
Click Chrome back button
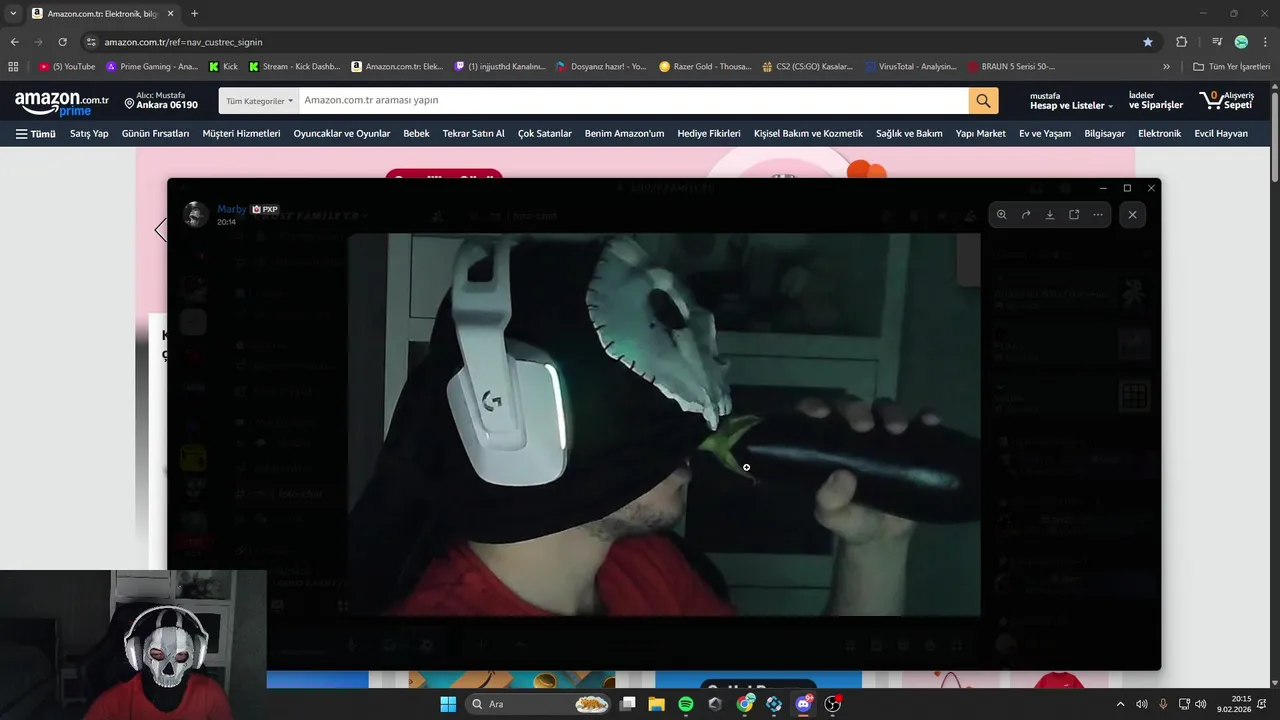pyautogui.click(x=14, y=42)
